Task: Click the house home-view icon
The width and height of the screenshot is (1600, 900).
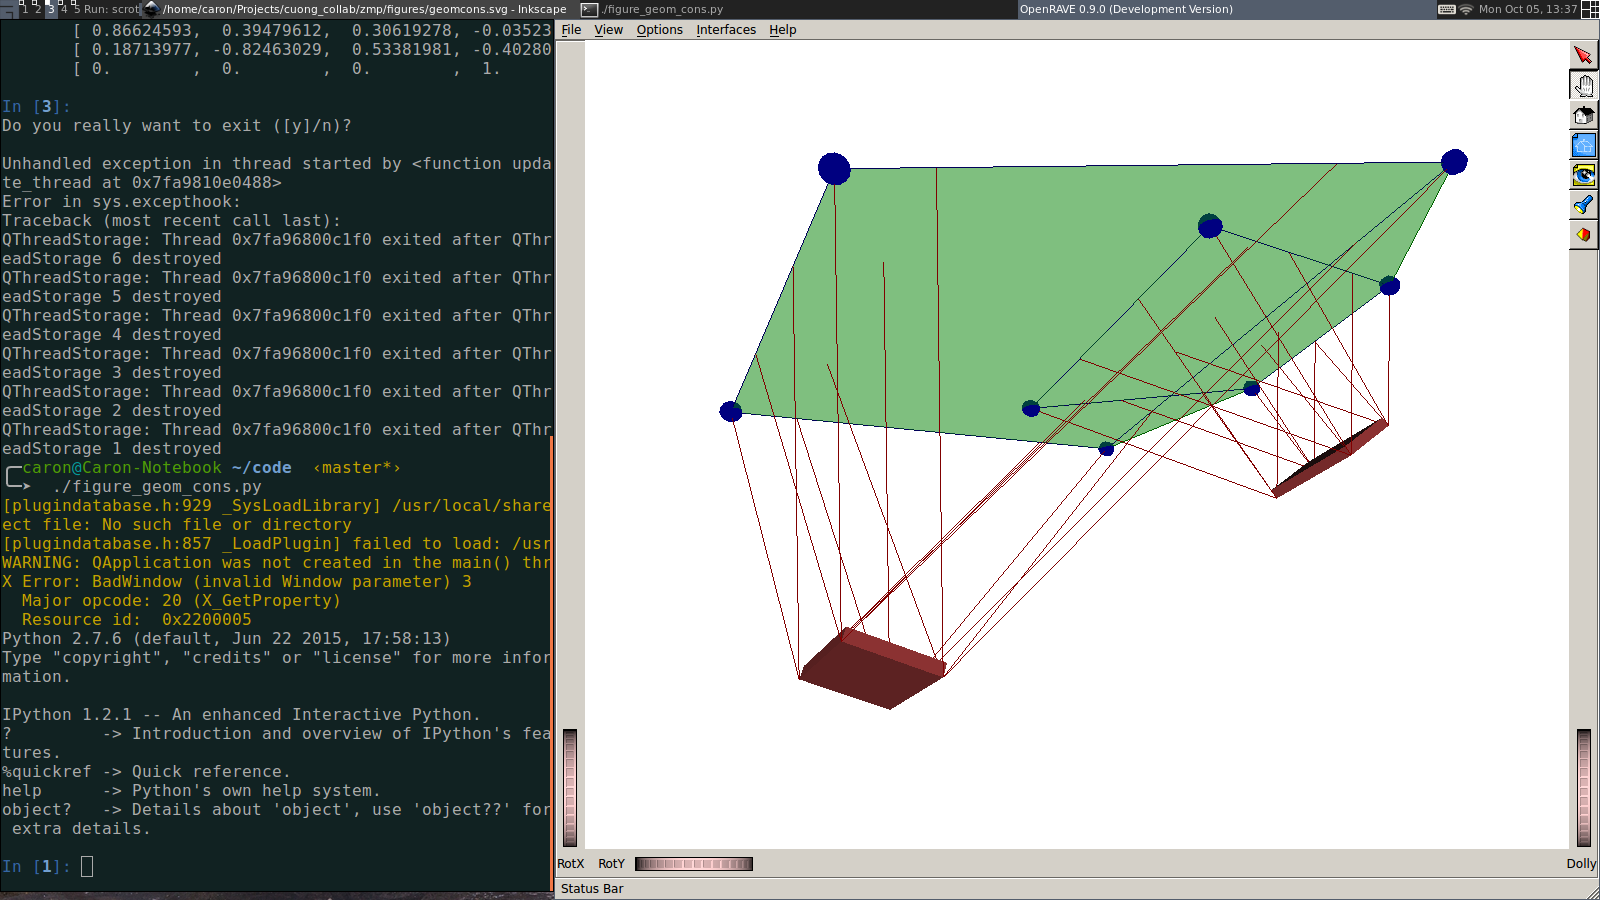Action: (x=1583, y=115)
